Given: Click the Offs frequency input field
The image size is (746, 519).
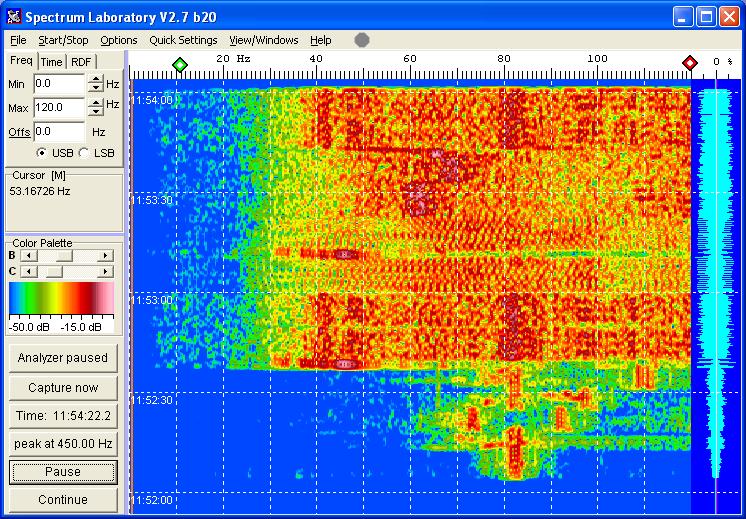Looking at the screenshot, I should [x=58, y=131].
